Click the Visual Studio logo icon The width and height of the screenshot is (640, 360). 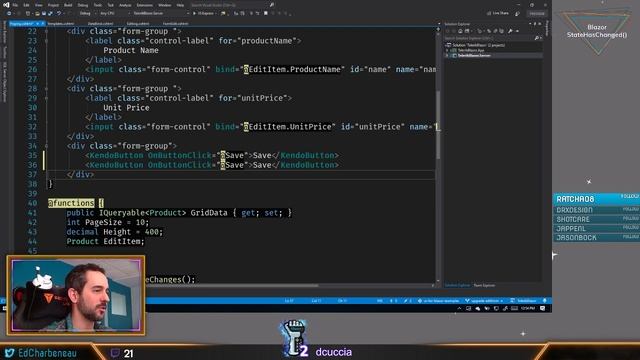click(x=6, y=5)
